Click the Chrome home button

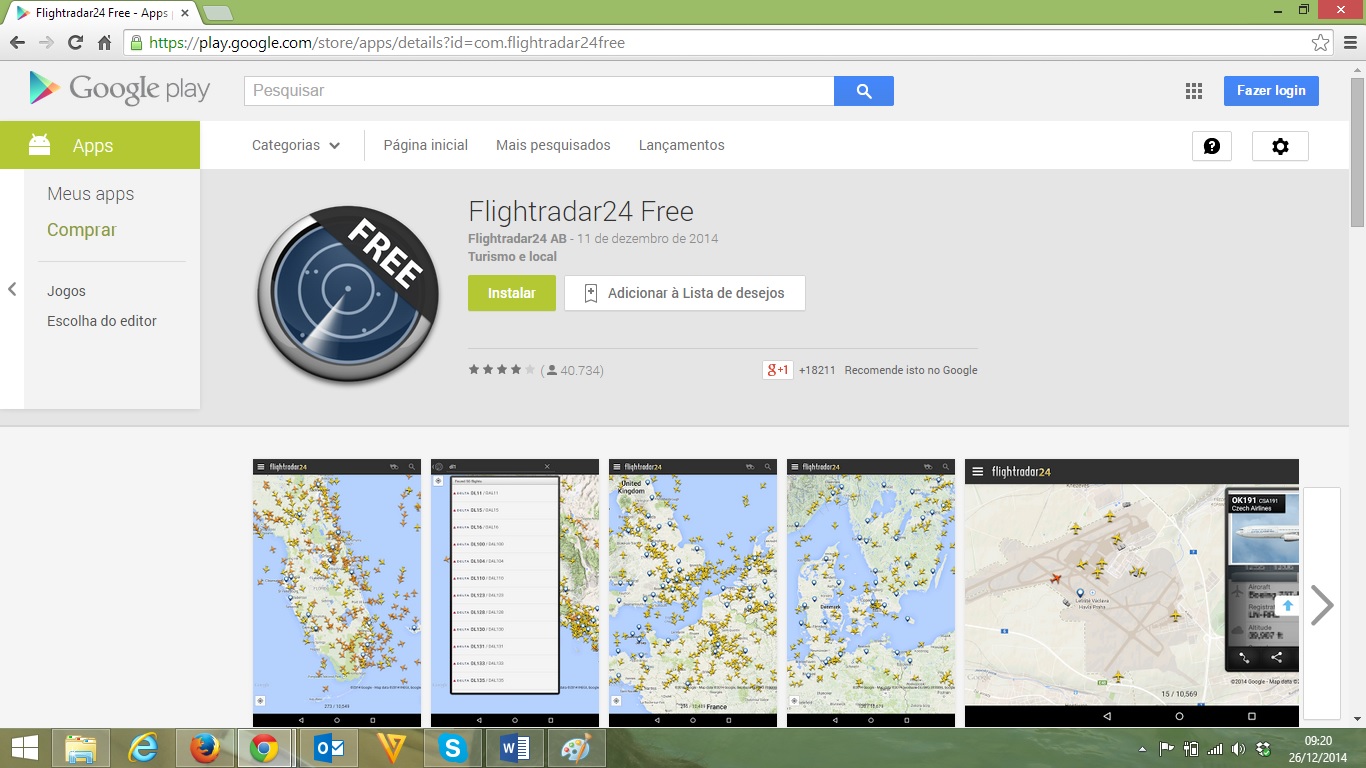click(x=104, y=43)
